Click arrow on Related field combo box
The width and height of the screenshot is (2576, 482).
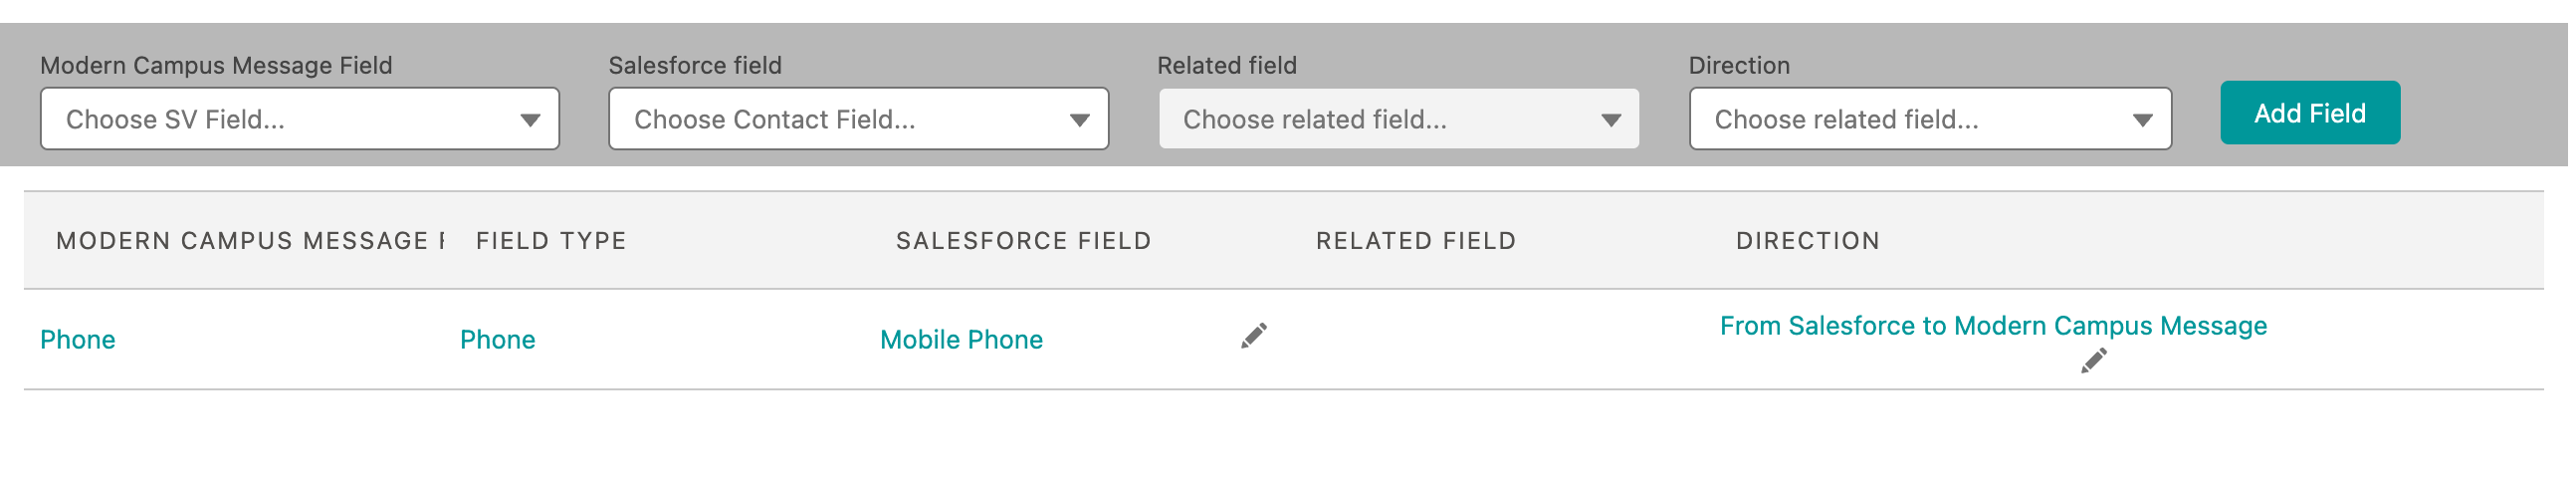click(1611, 120)
